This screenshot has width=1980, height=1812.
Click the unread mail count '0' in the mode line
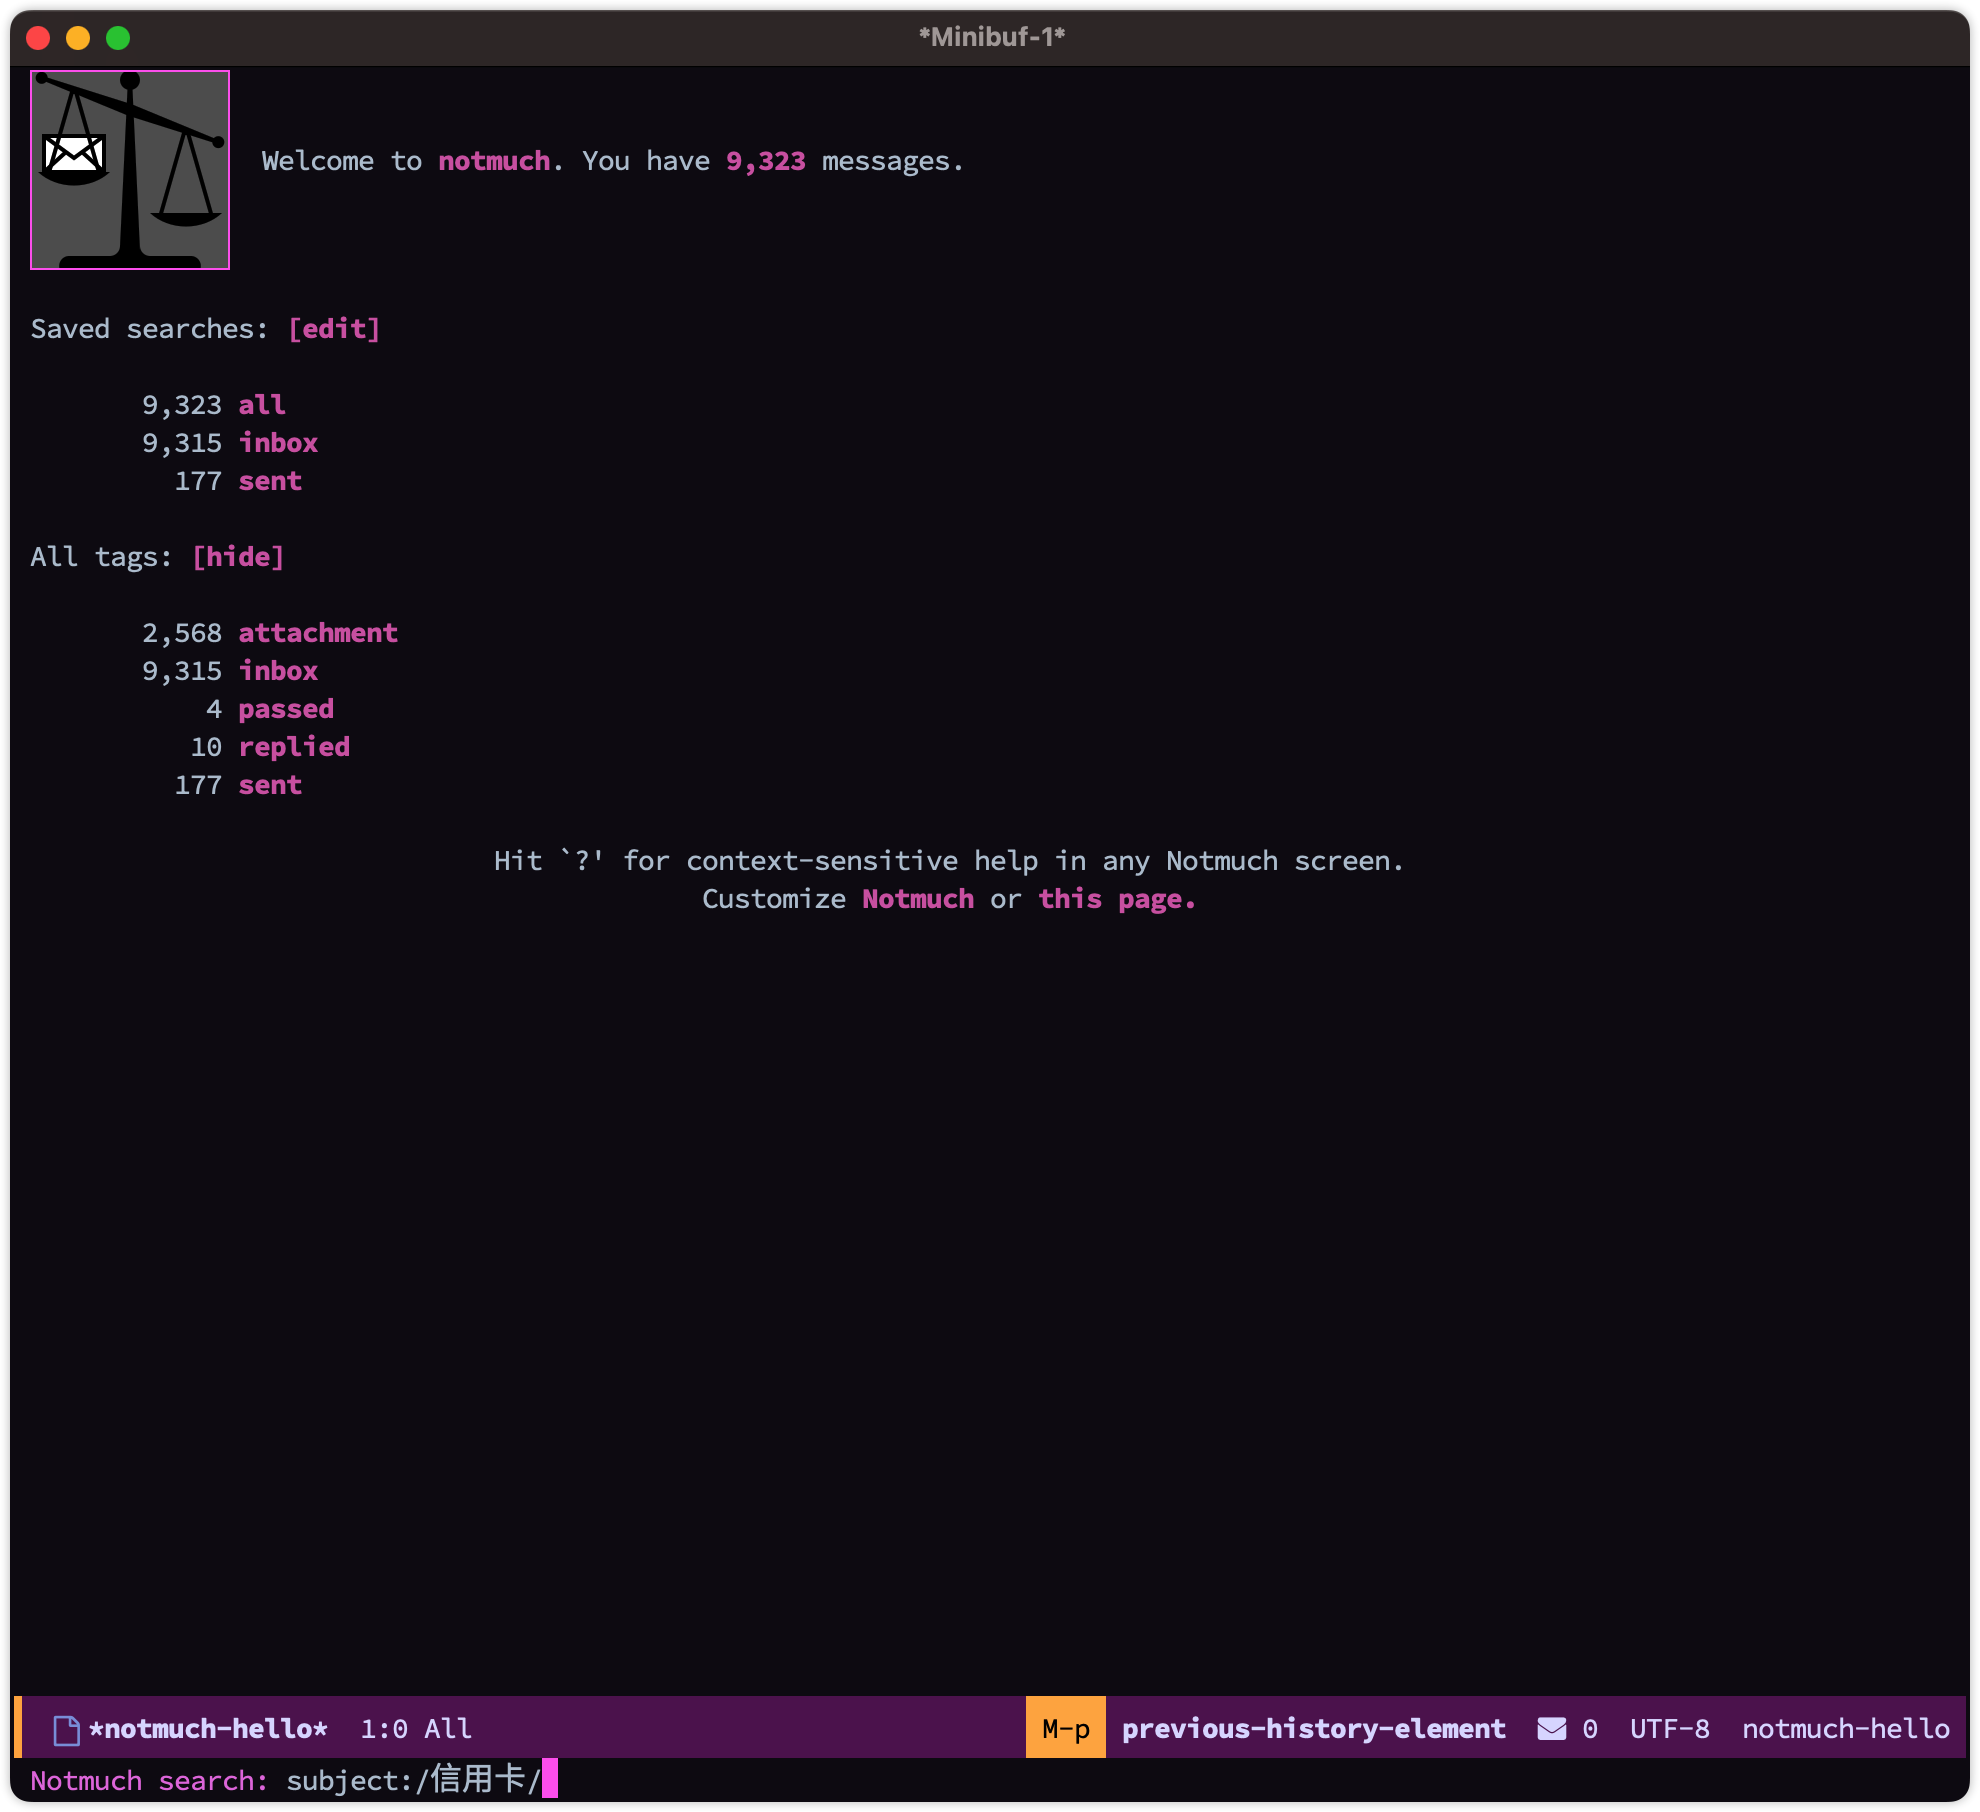click(1590, 1729)
